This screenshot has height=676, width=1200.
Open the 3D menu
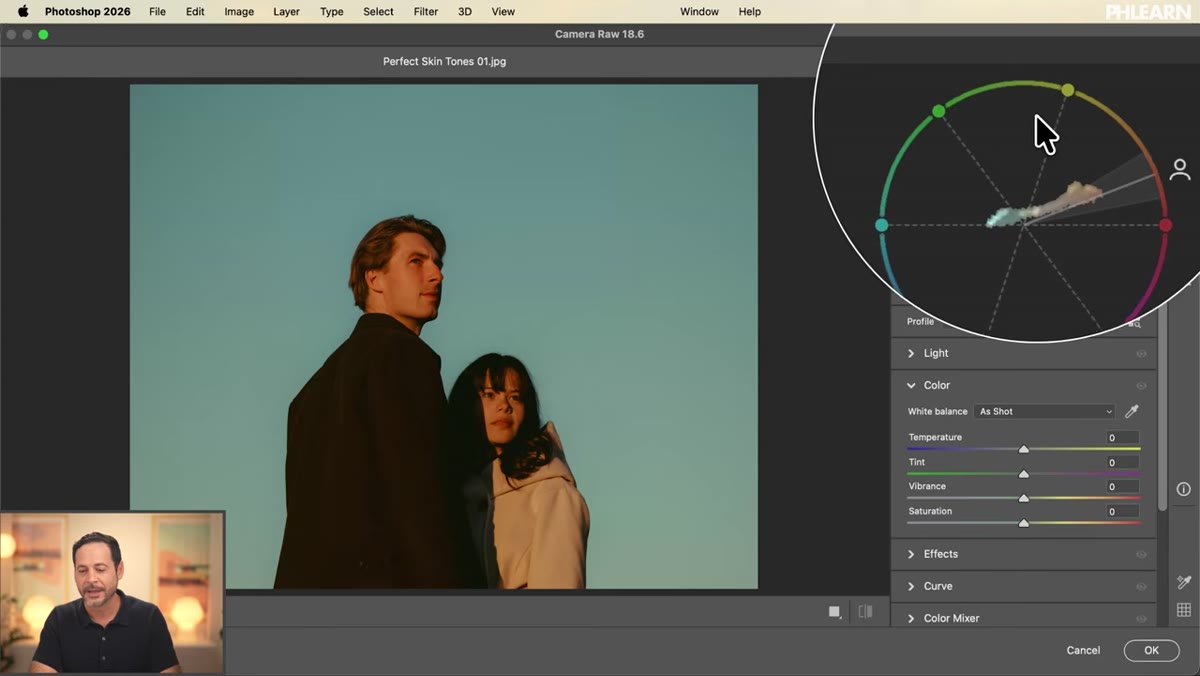coord(465,11)
